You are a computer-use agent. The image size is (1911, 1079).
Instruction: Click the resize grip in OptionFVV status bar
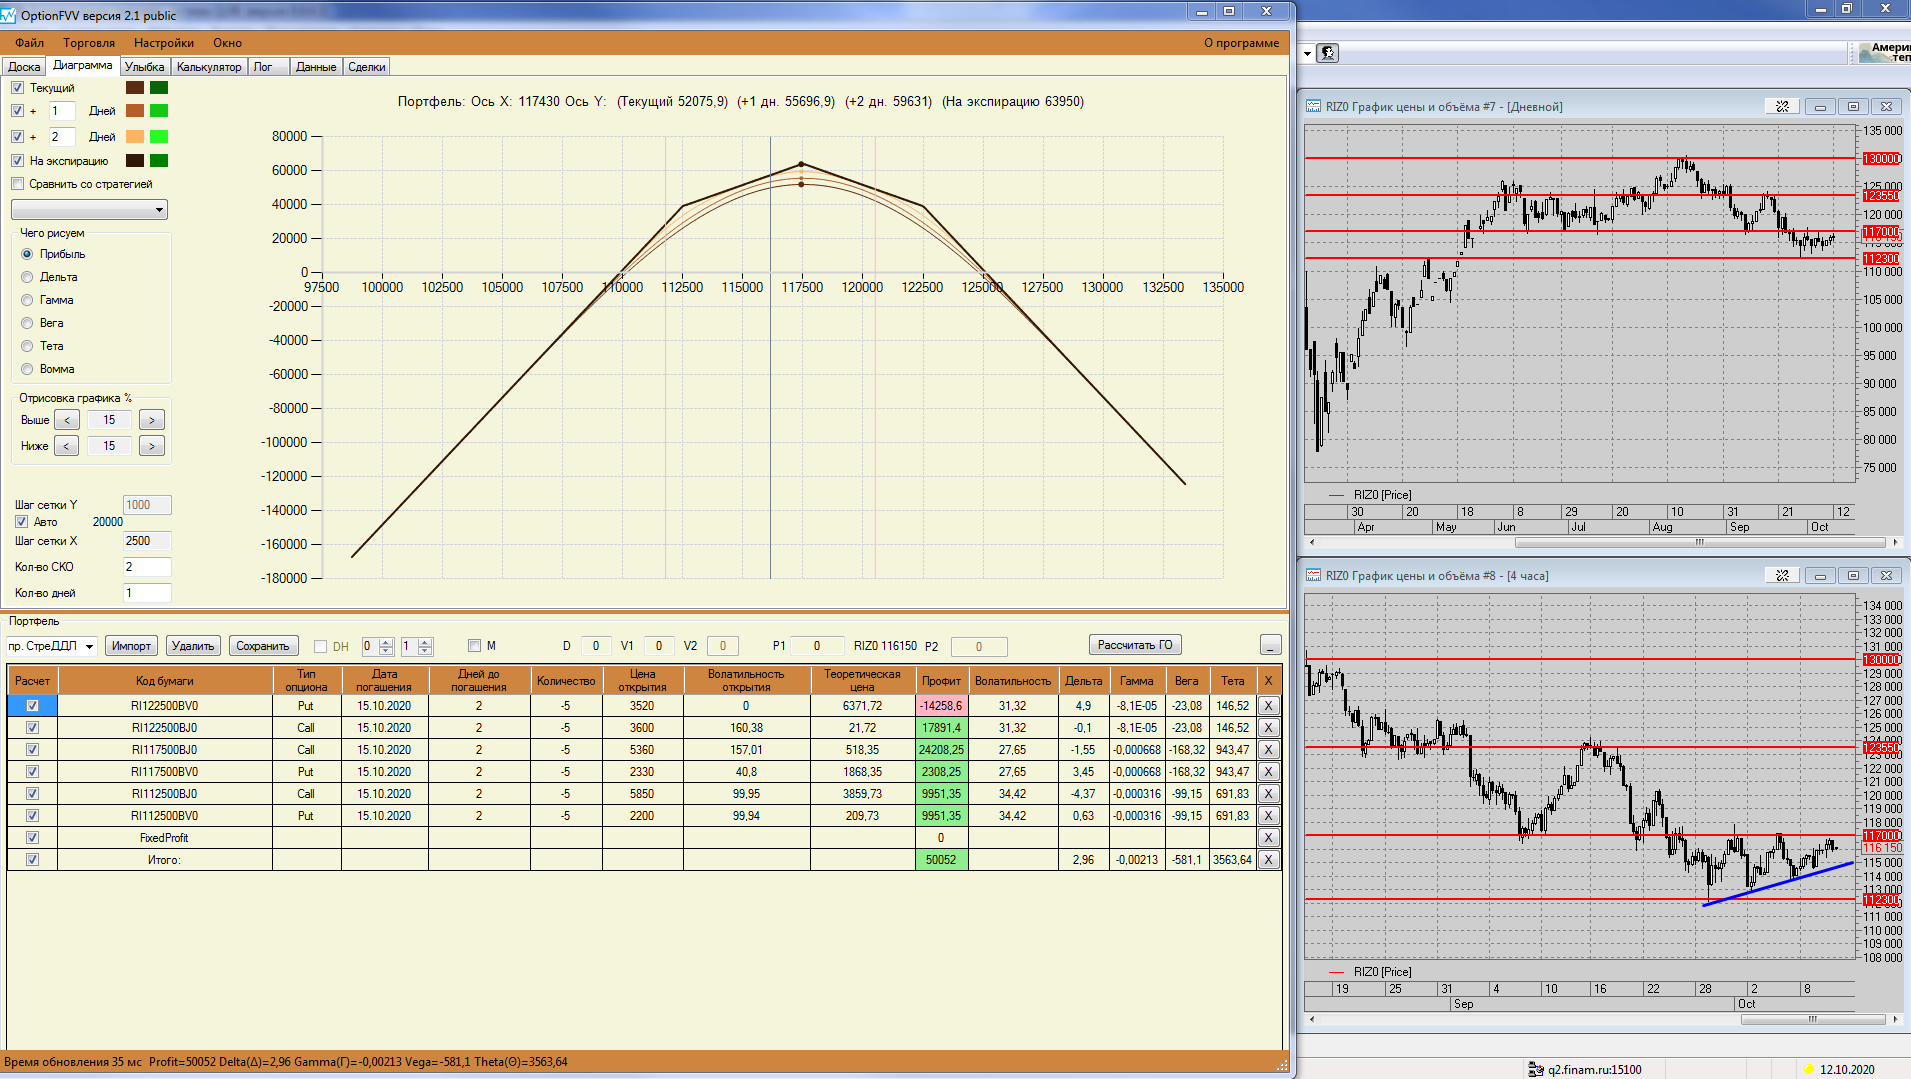(x=1281, y=1065)
